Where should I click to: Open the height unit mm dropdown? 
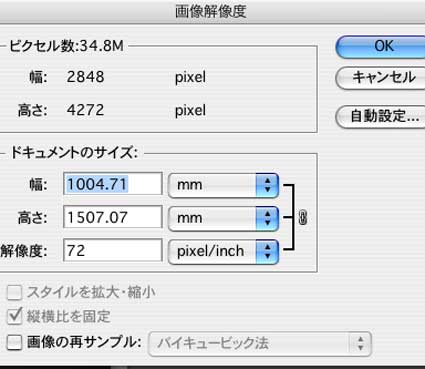223,218
